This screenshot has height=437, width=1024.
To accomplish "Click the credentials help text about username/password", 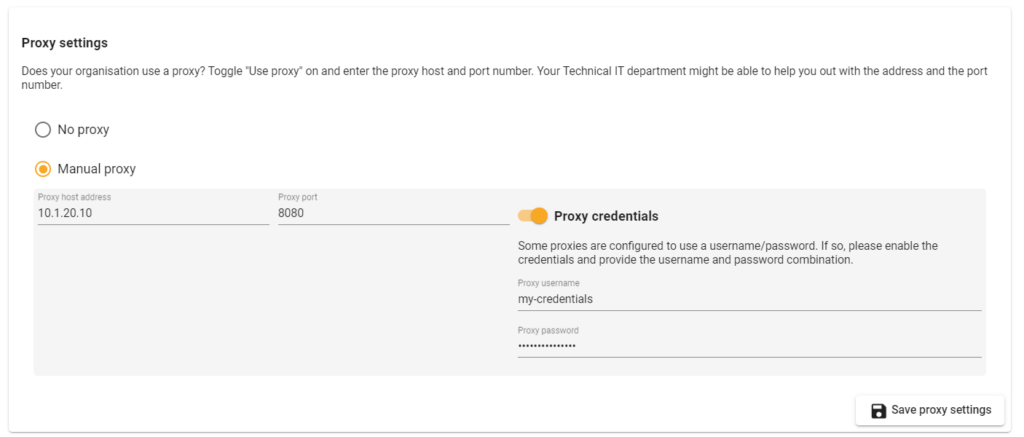I will click(x=727, y=252).
